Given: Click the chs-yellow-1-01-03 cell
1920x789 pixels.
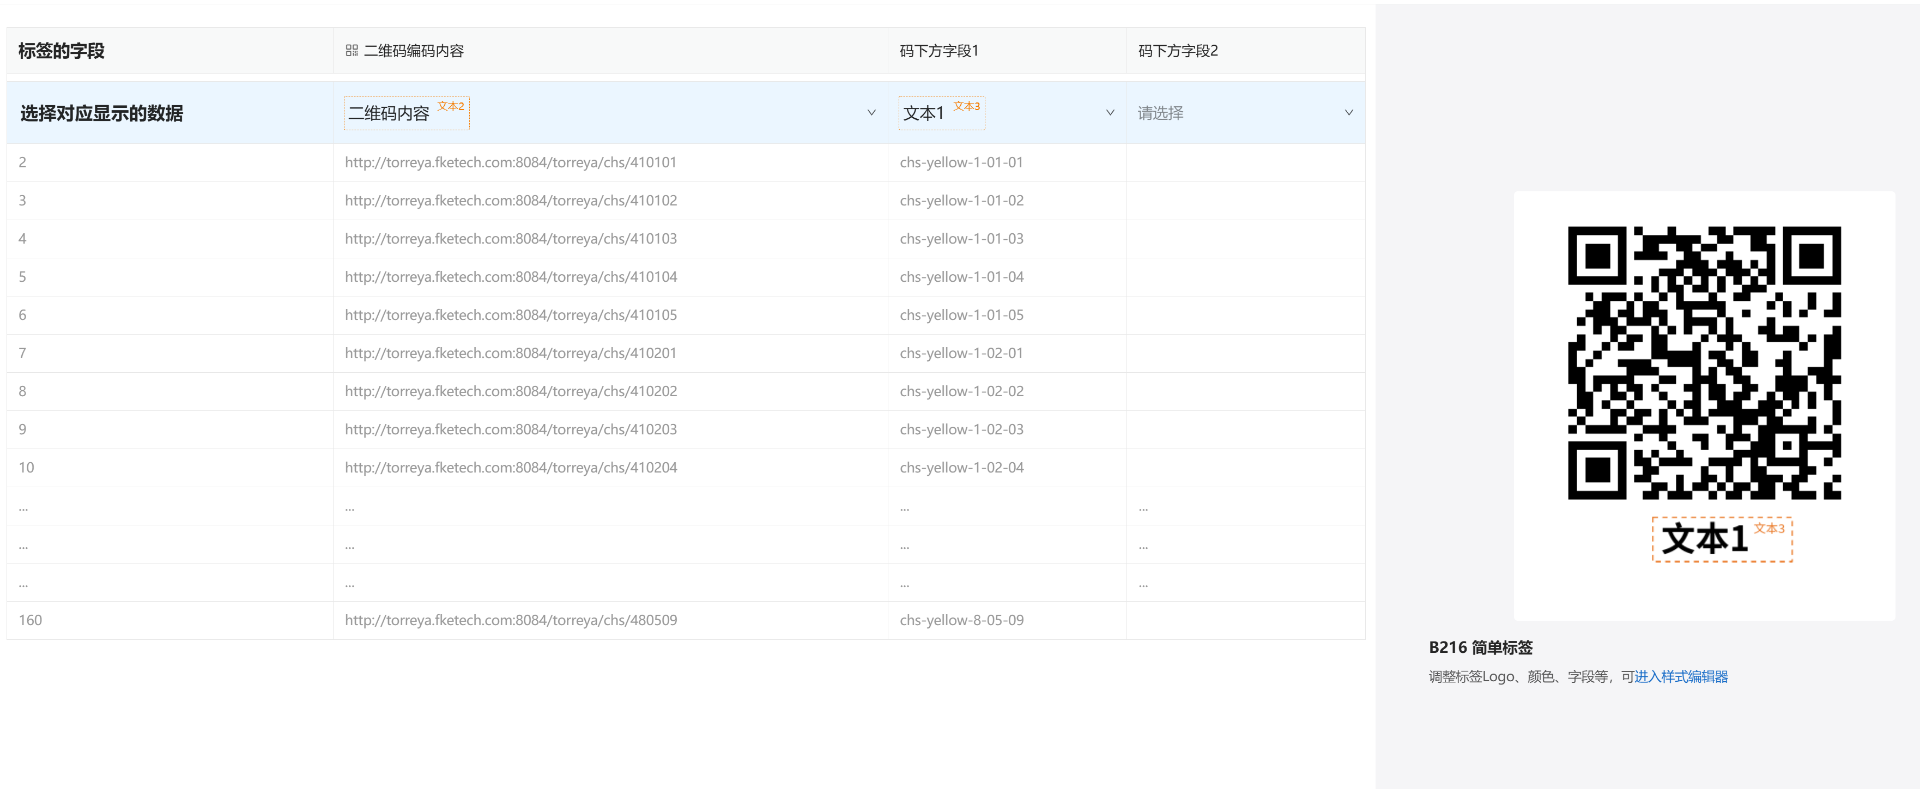Looking at the screenshot, I should [961, 239].
